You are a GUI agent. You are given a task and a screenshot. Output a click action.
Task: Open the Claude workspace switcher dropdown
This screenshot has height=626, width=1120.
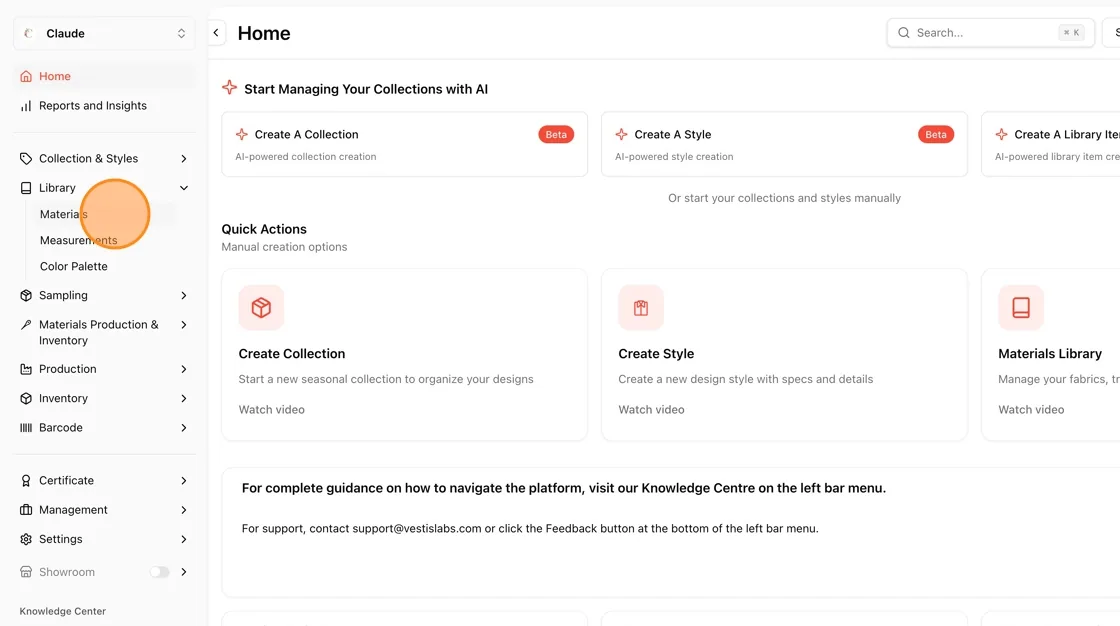(104, 34)
